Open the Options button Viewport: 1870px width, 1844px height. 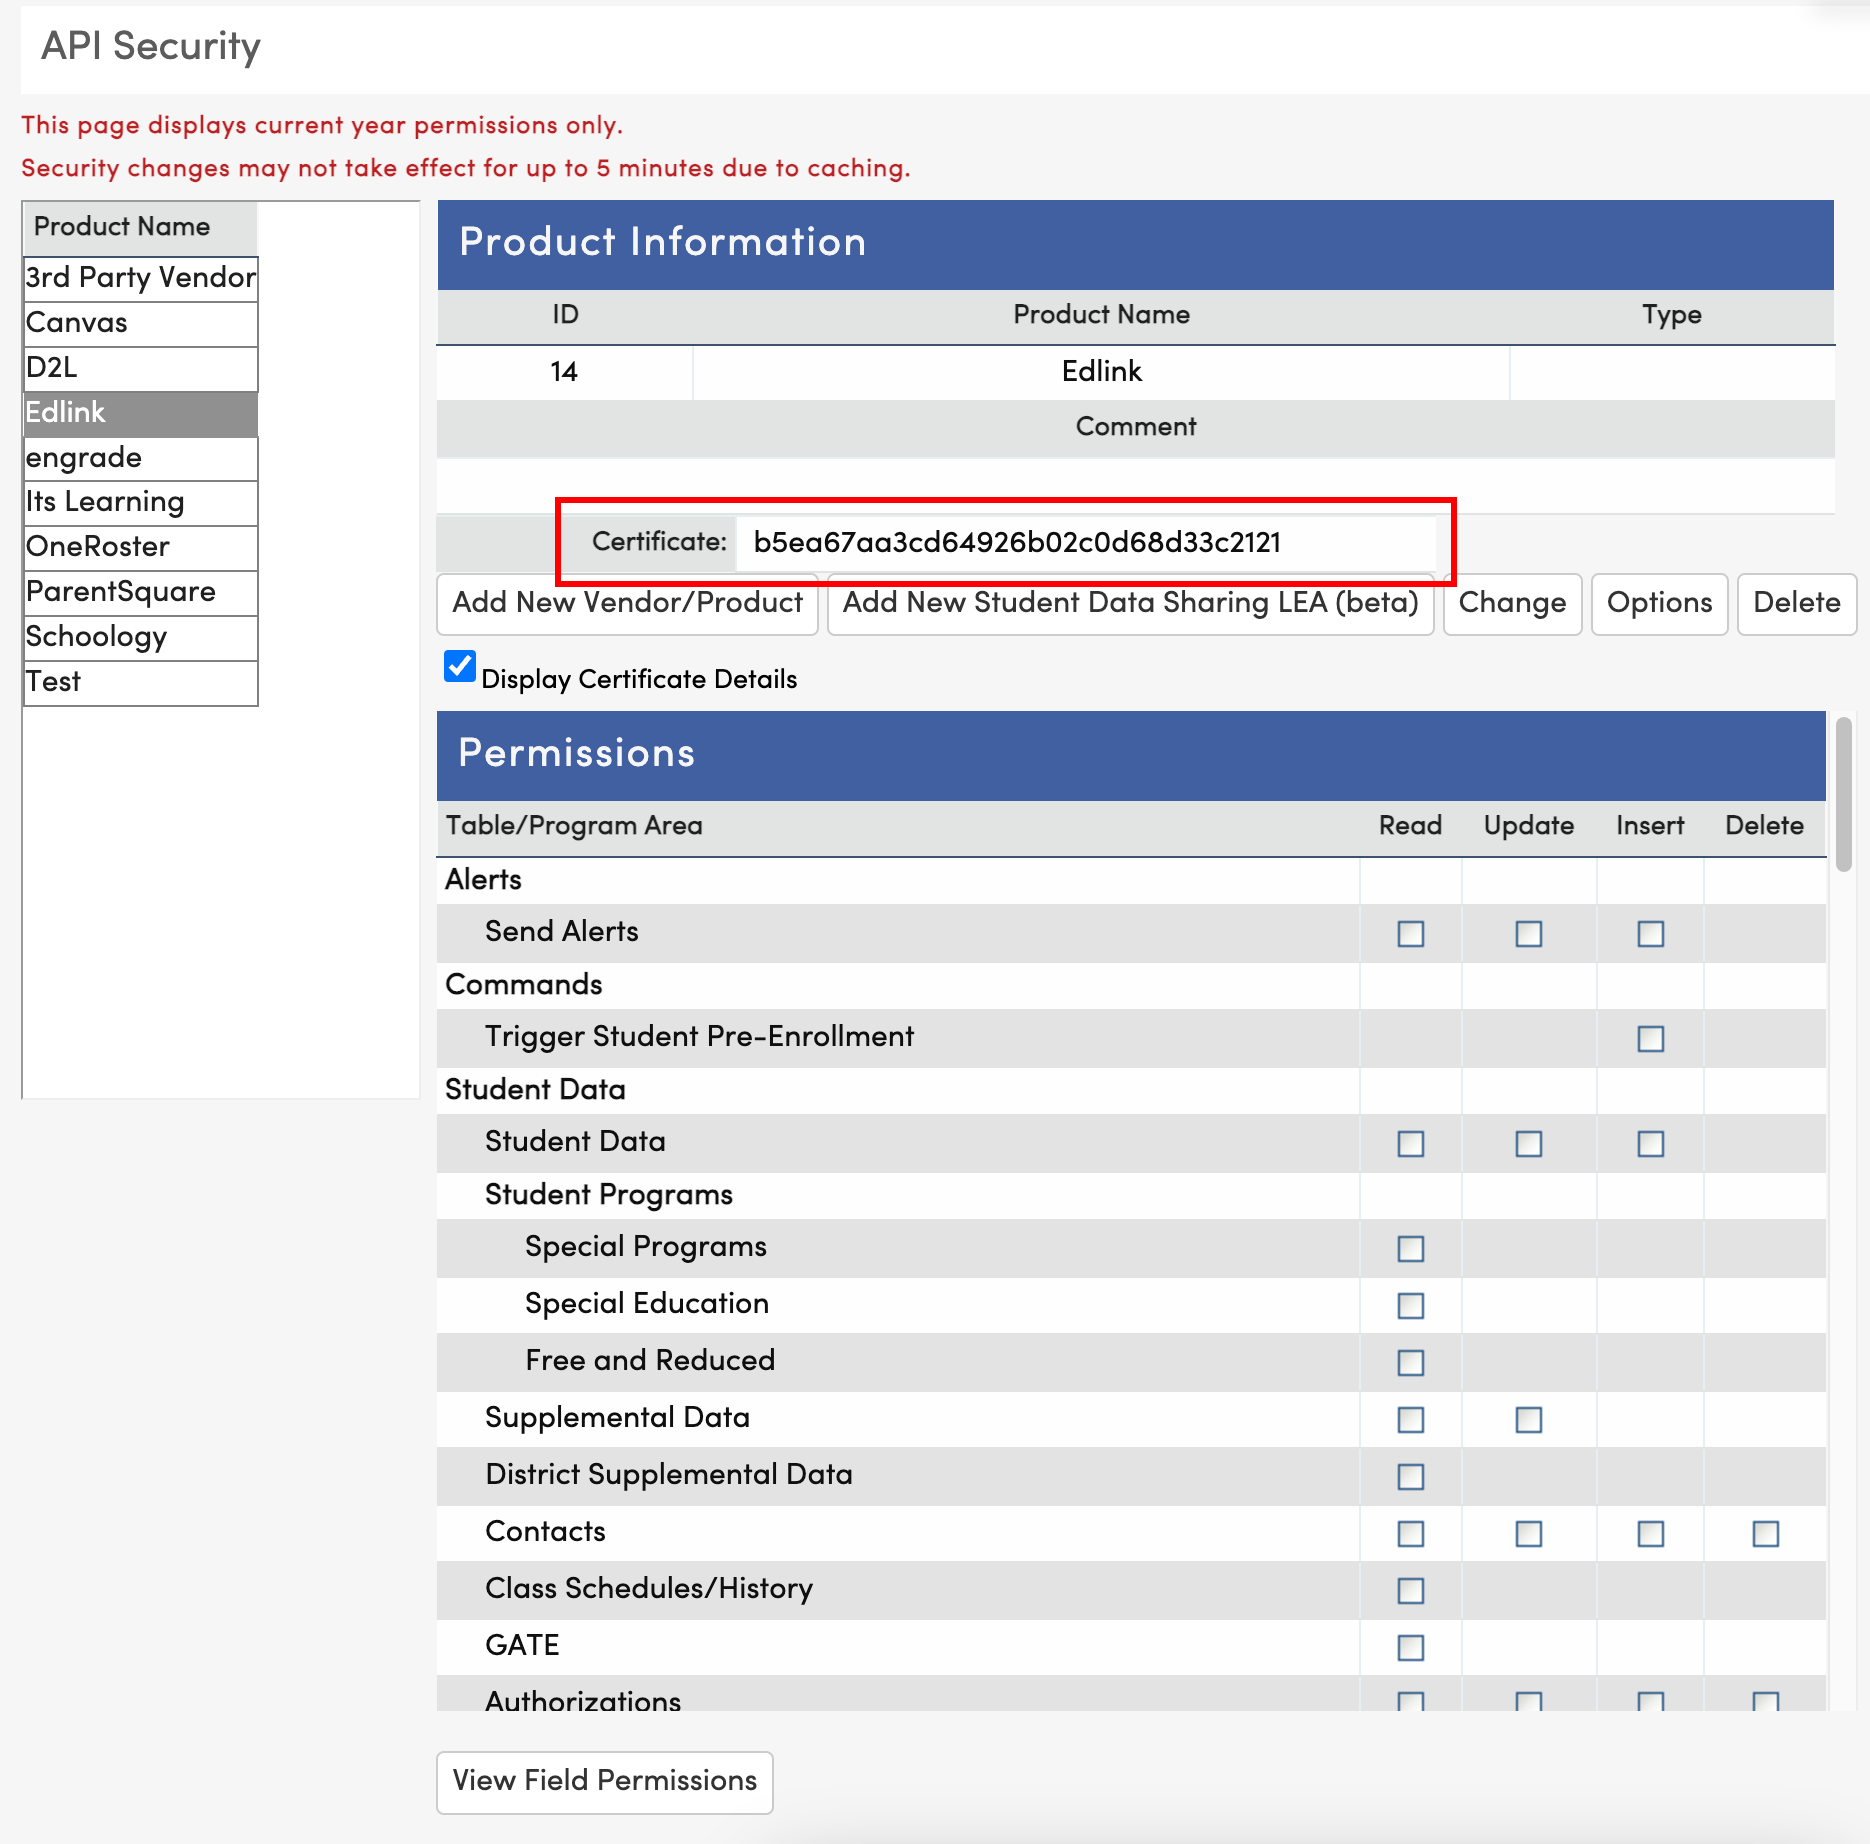tap(1659, 603)
